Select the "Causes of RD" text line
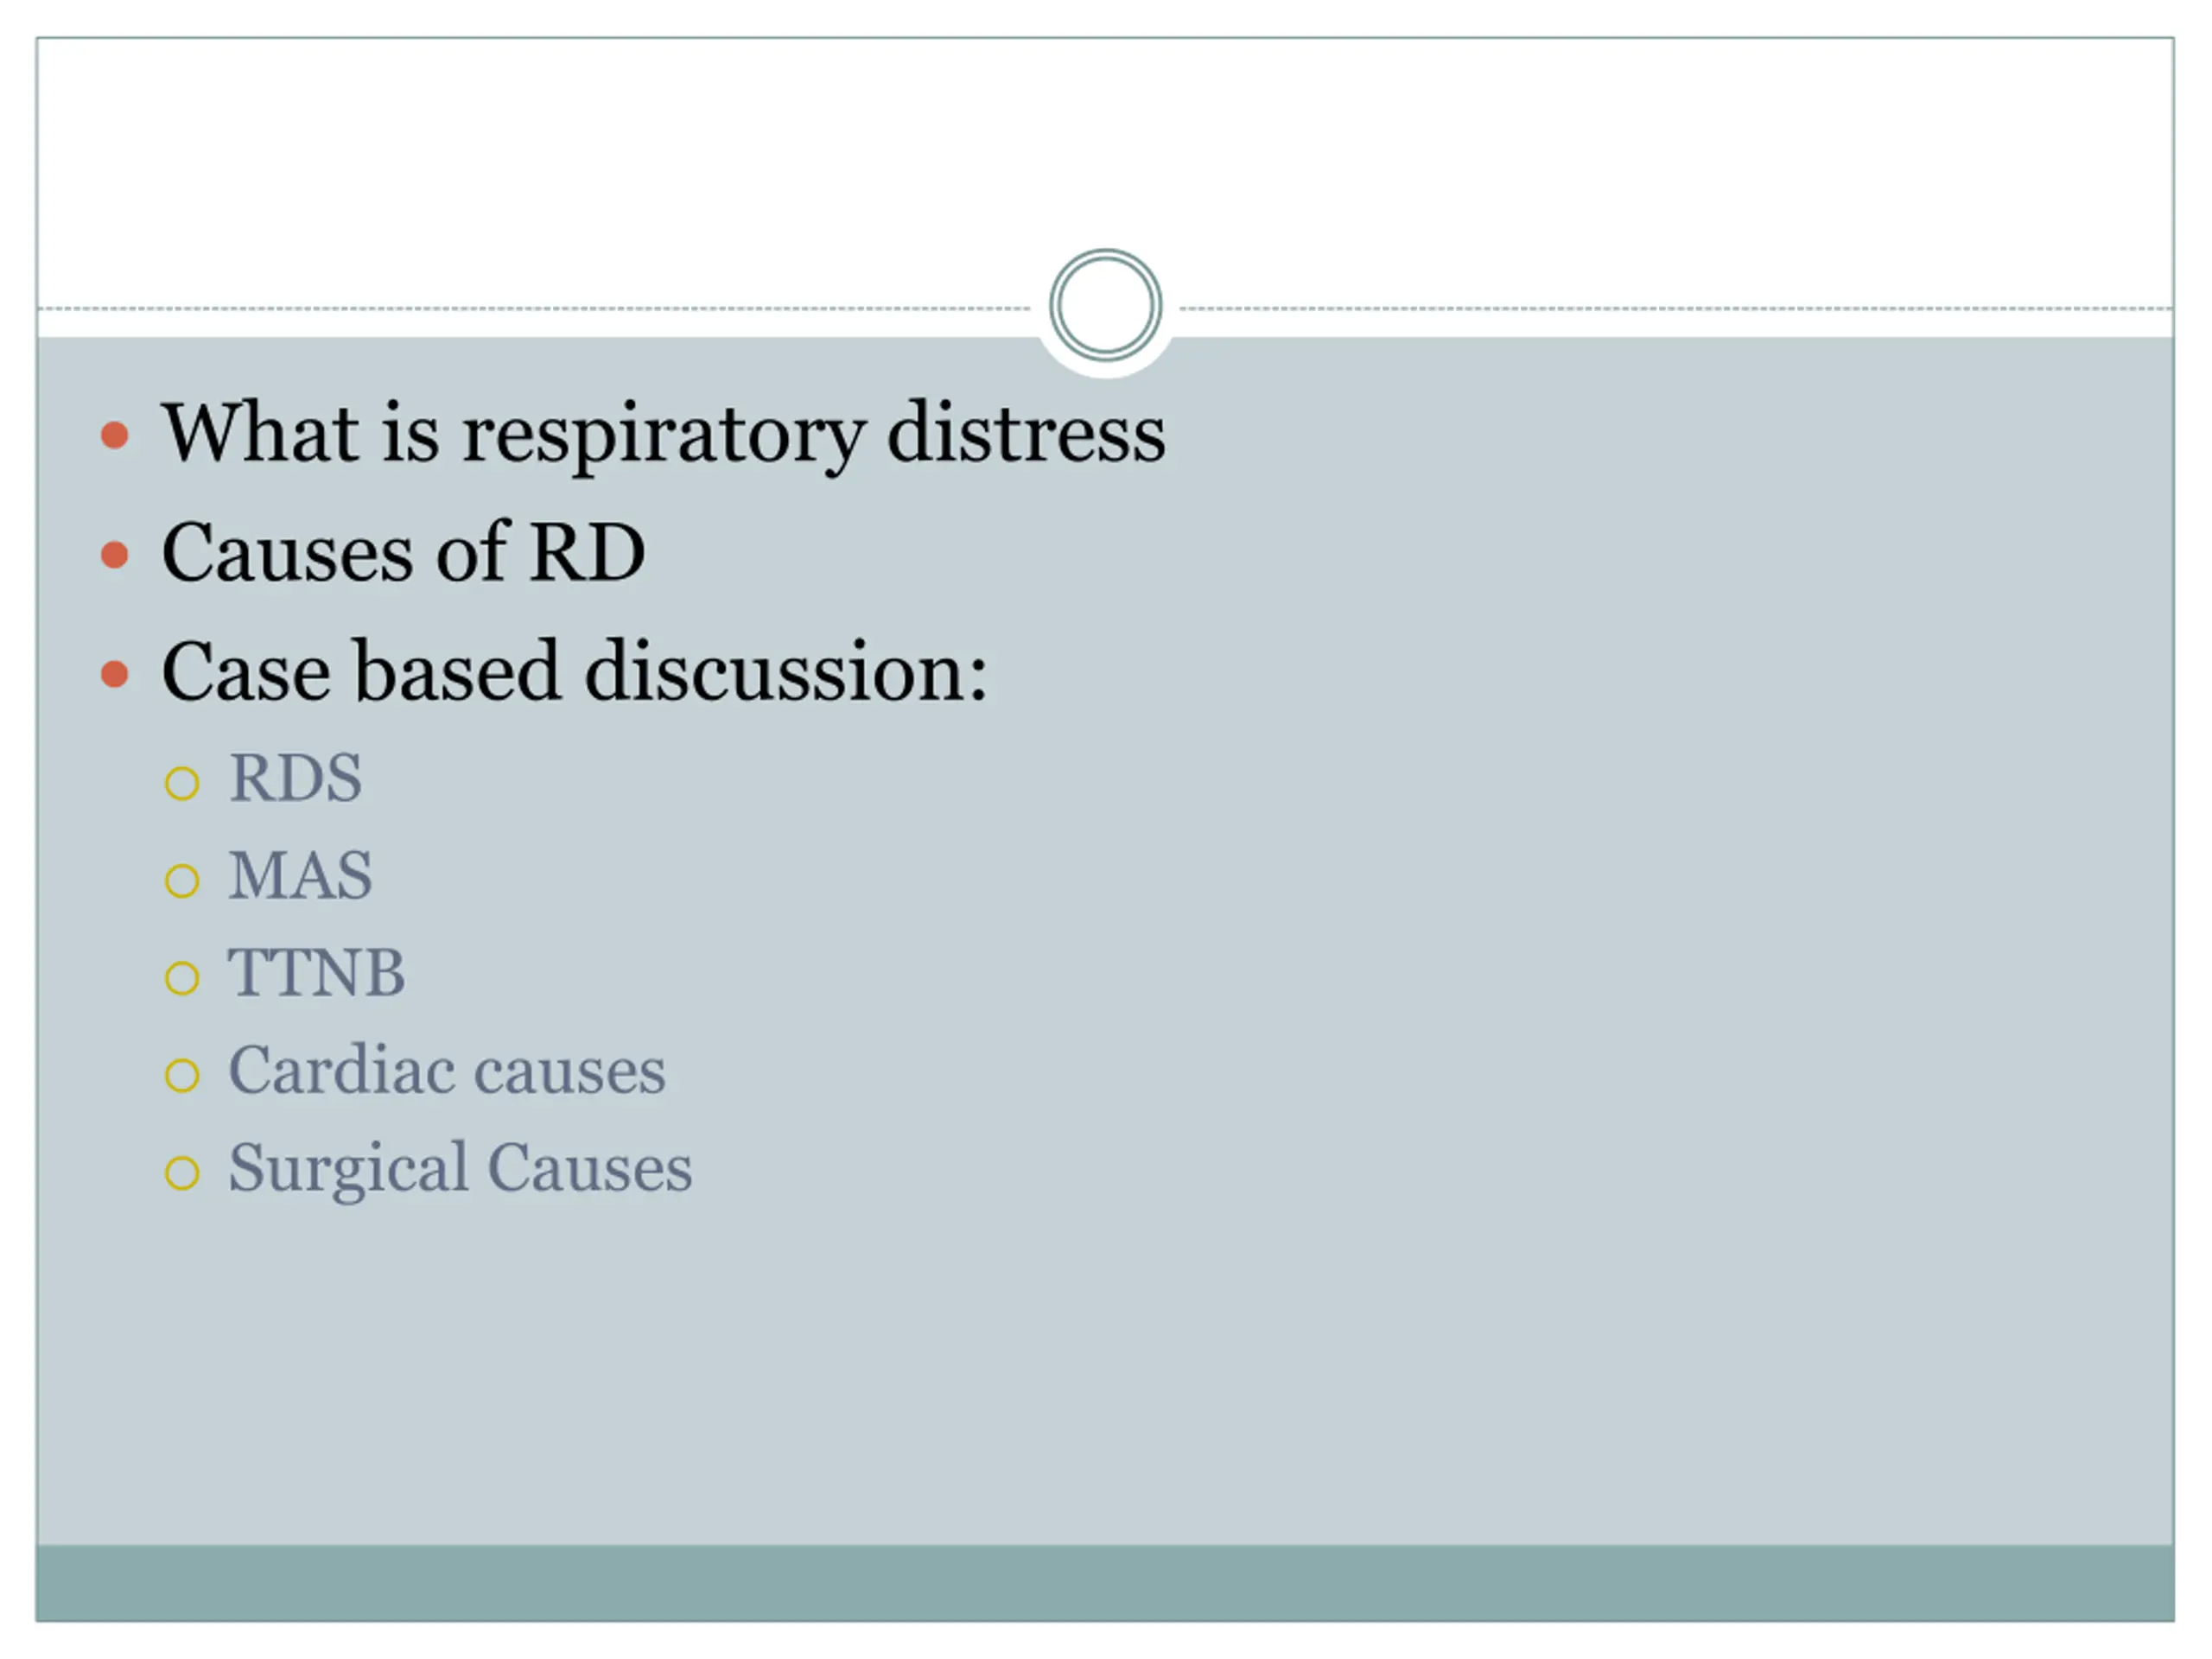The height and width of the screenshot is (1659, 2212). tap(403, 553)
